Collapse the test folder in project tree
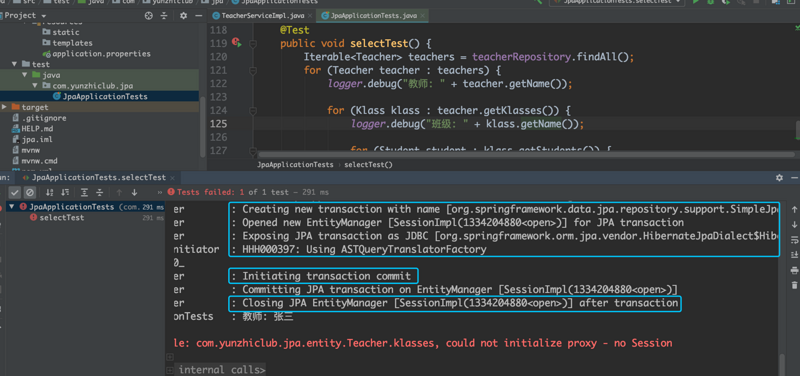800x376 pixels. click(14, 64)
